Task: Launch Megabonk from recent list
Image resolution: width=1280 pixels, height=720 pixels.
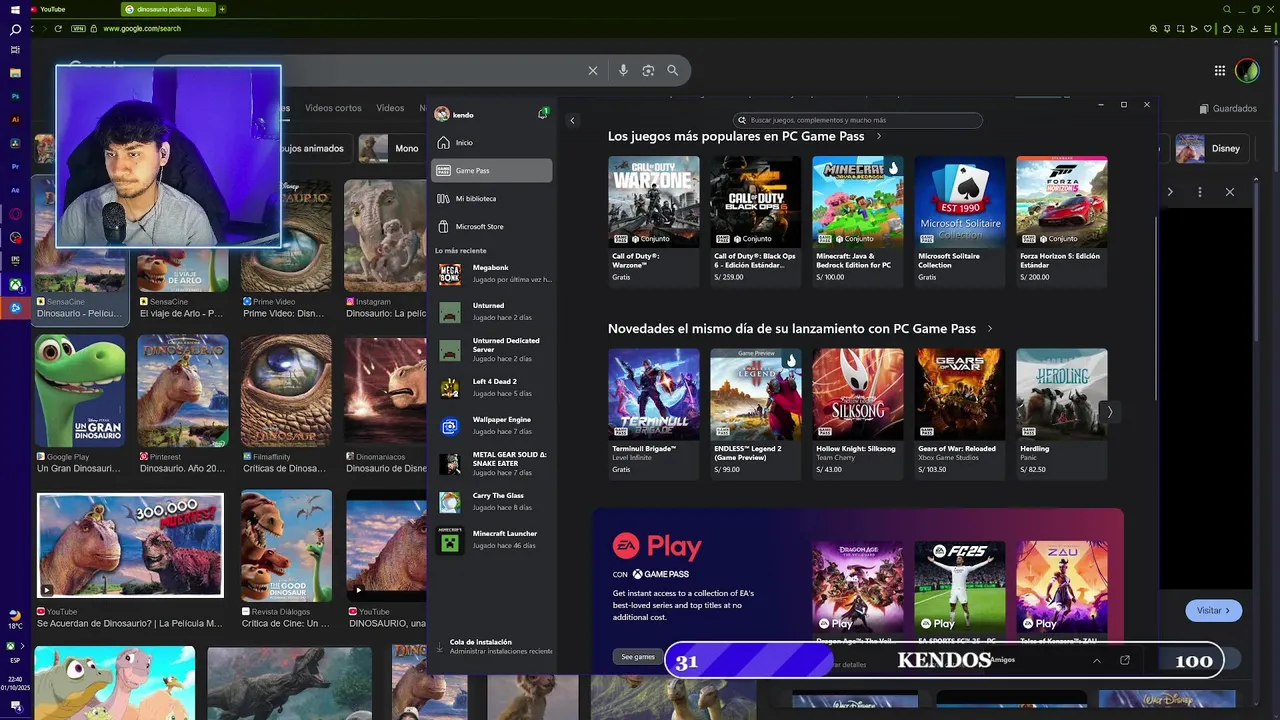Action: [x=491, y=274]
